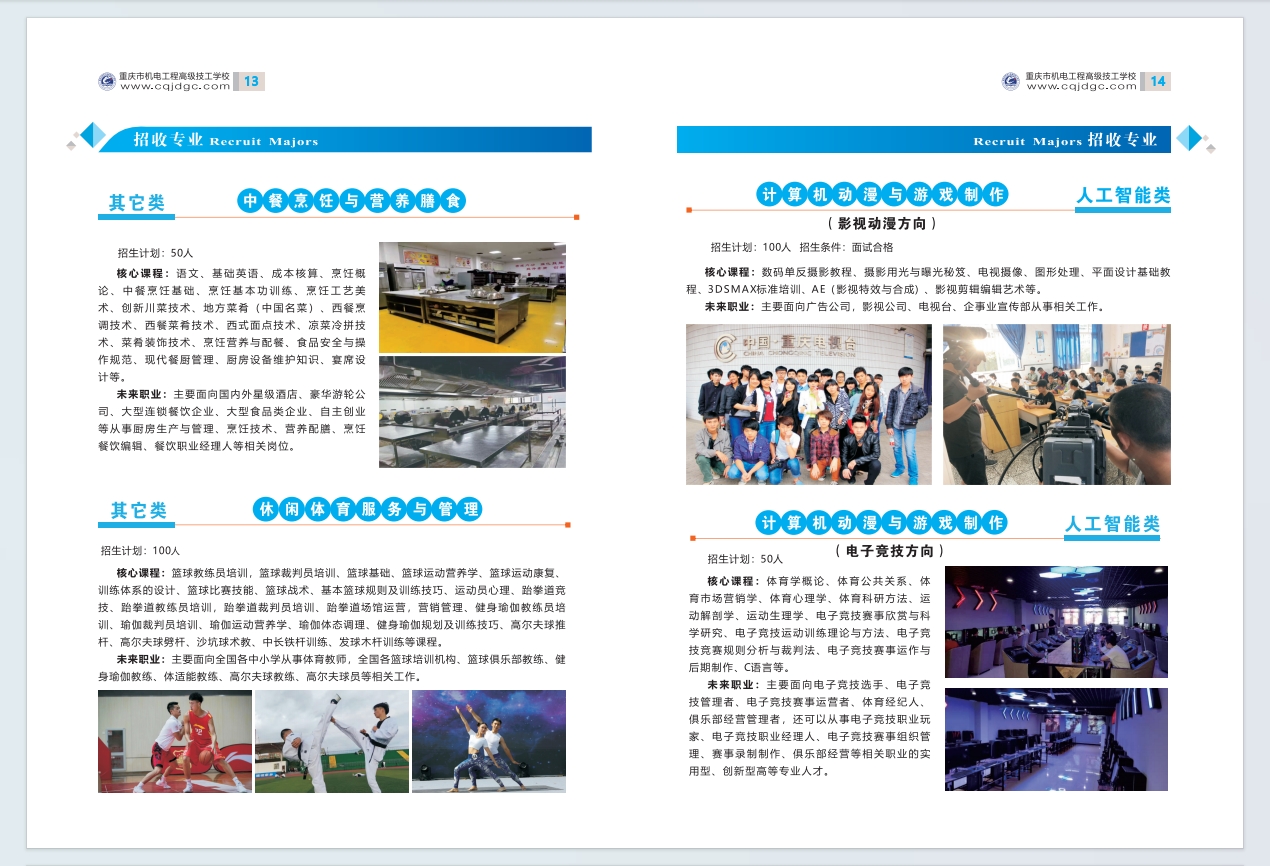Click 招生计划：50人 in the 电子竞技 section
Image resolution: width=1270 pixels, height=866 pixels.
coord(745,559)
